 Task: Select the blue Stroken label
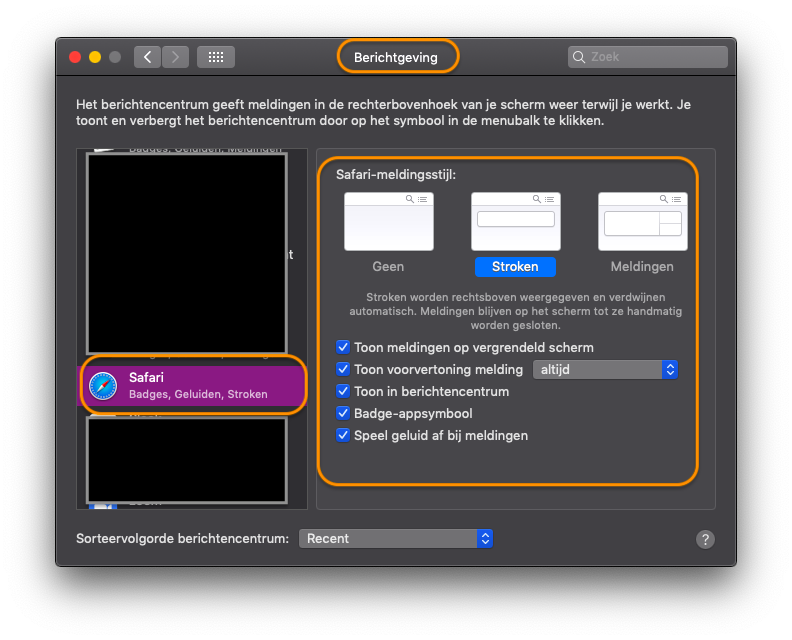click(515, 267)
